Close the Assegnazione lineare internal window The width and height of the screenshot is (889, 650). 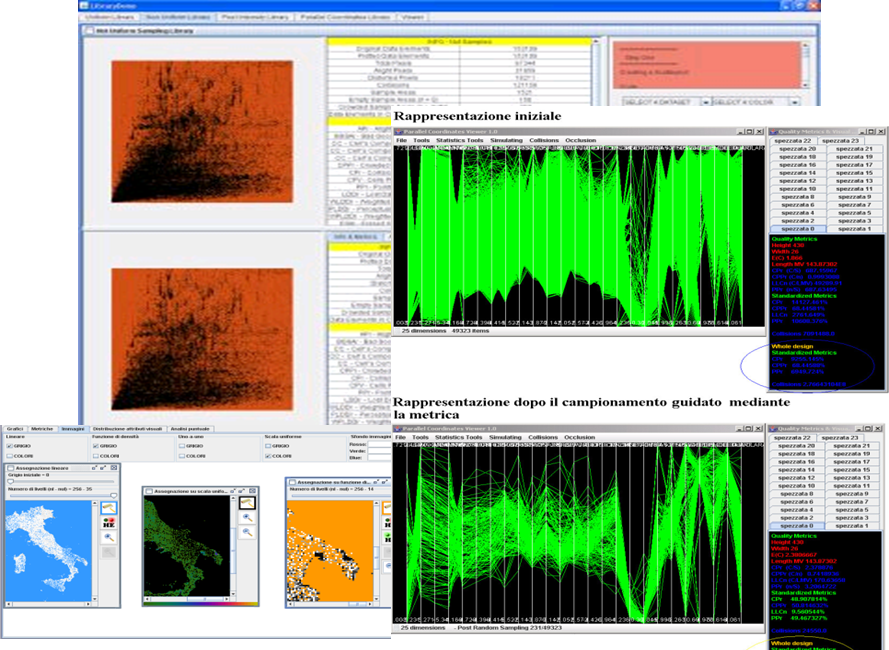pyautogui.click(x=114, y=468)
